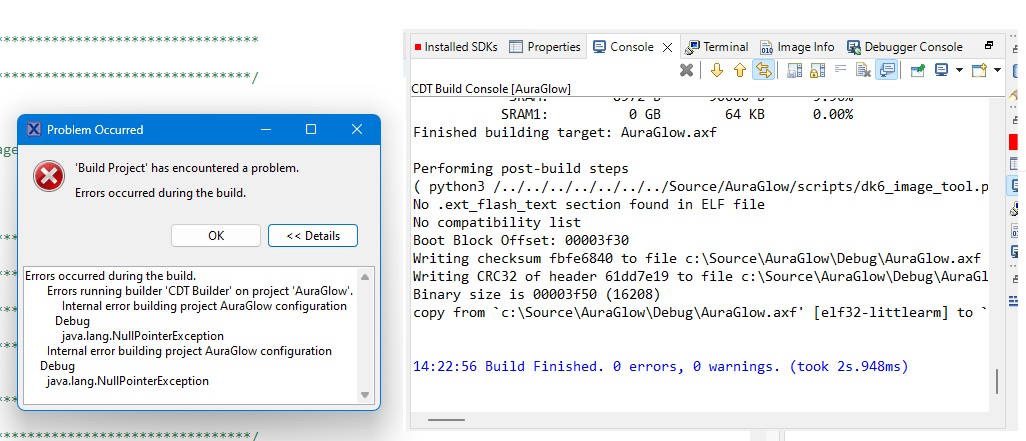Click the Copy Build Log save icon
The height and width of the screenshot is (441, 1026).
pyautogui.click(x=794, y=70)
